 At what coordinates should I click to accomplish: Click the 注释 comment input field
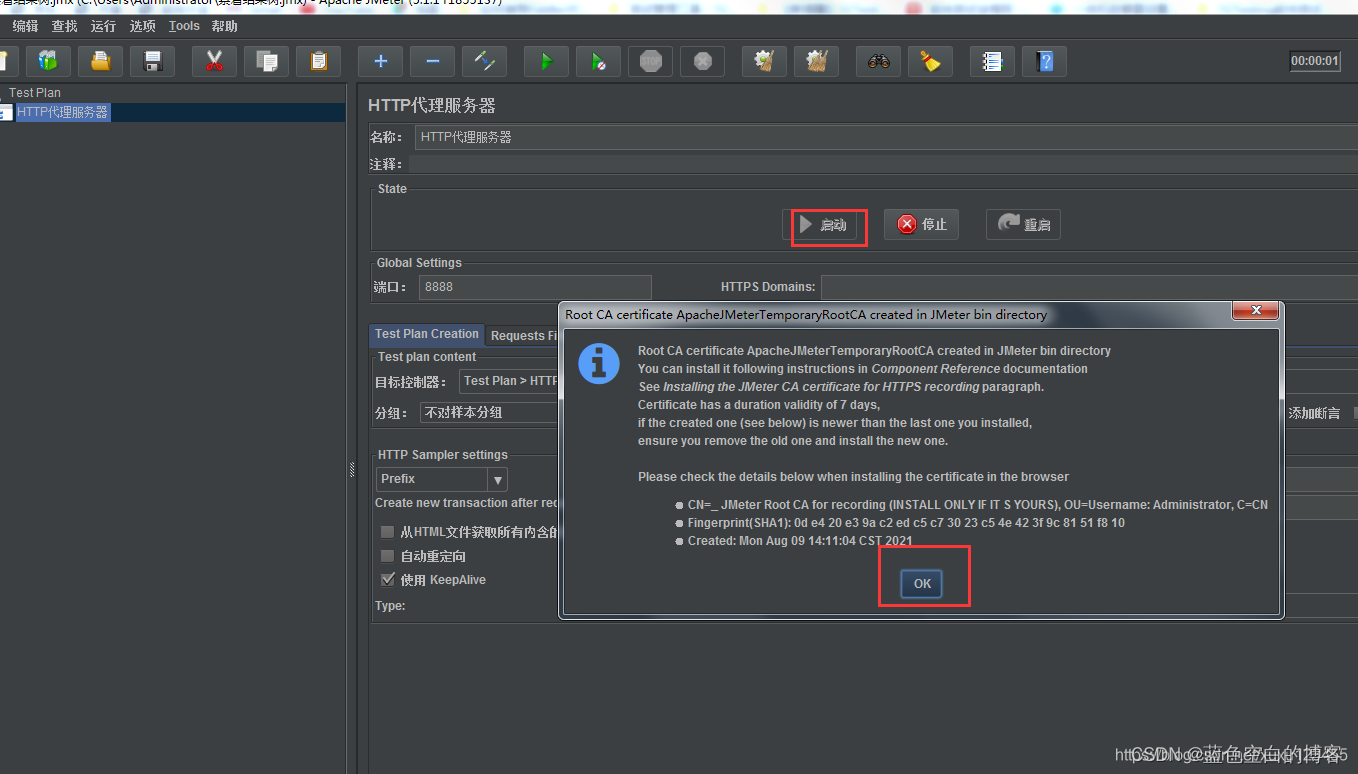[x=883, y=164]
